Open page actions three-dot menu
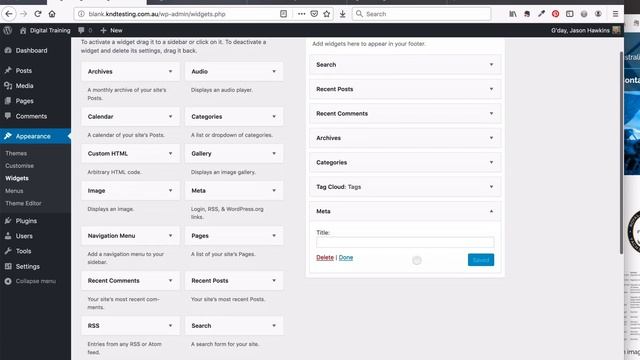Image resolution: width=640 pixels, height=360 pixels. tap(301, 14)
